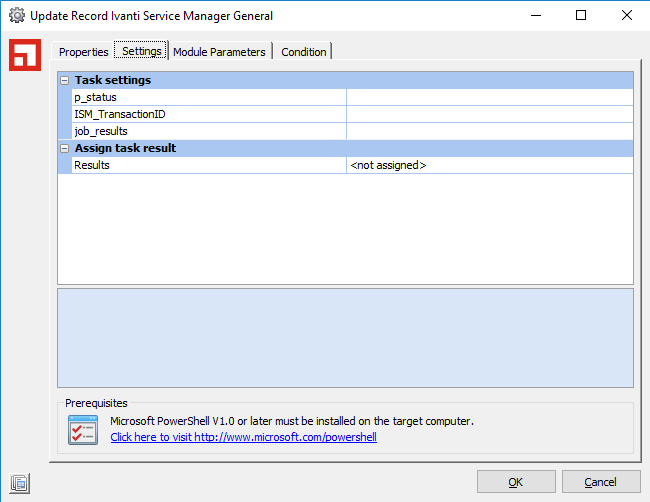Click the bottom-left window list icon
This screenshot has height=502, width=650.
[19, 483]
